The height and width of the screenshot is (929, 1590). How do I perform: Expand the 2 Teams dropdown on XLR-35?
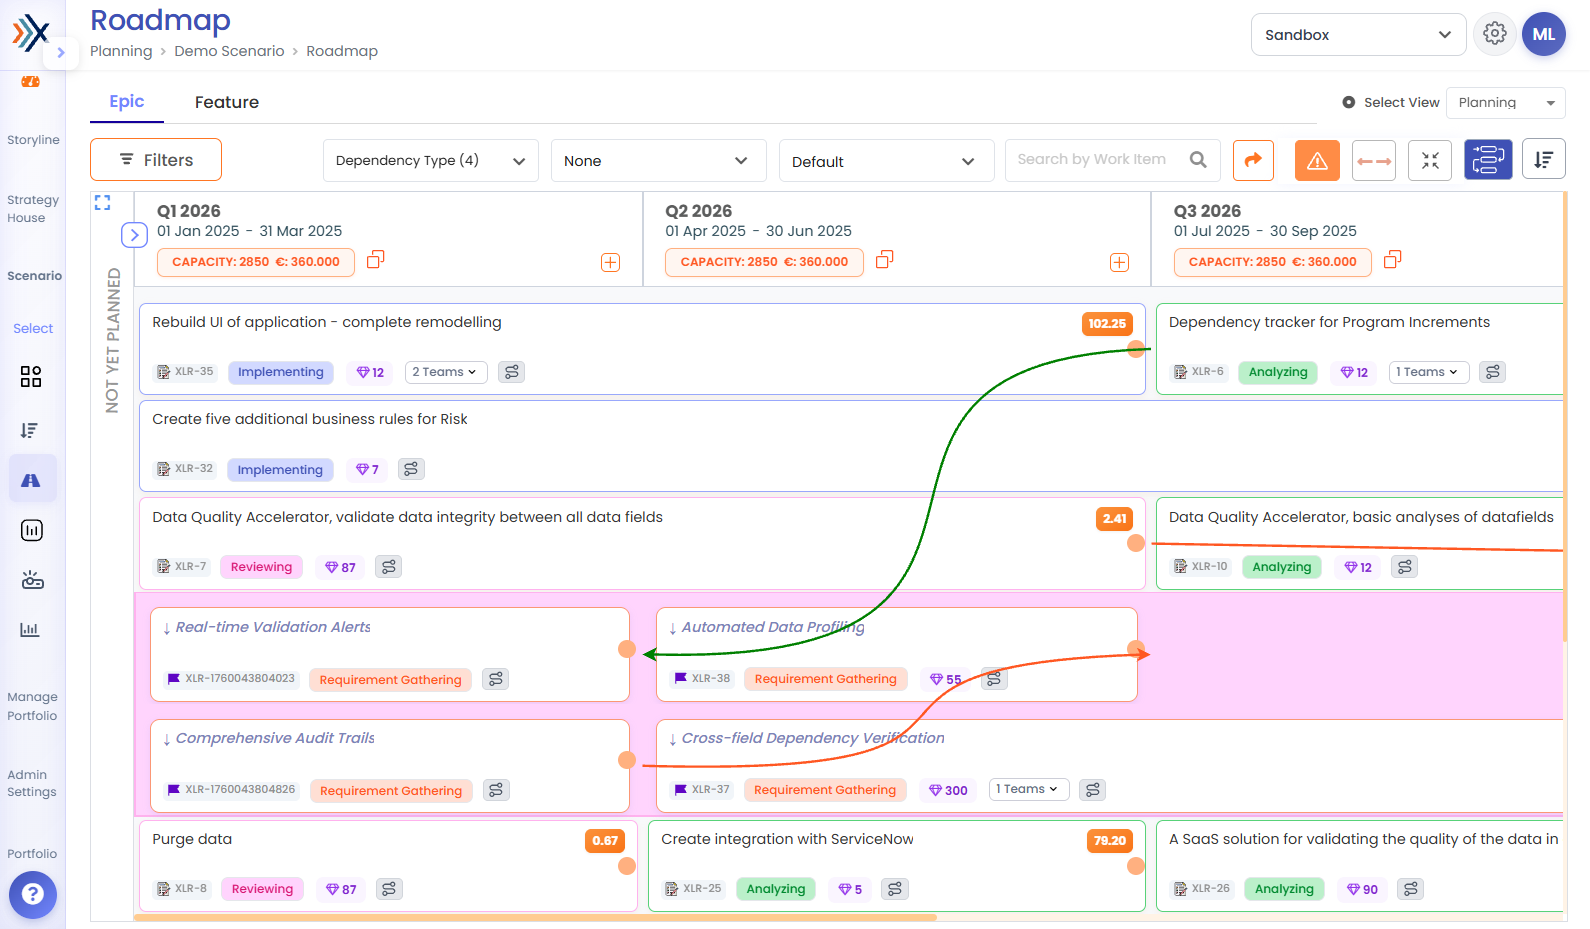point(445,372)
